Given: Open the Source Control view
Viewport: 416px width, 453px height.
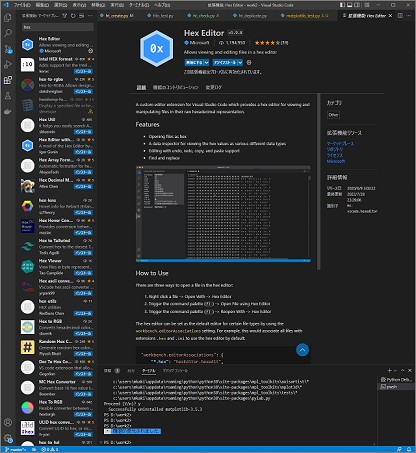Looking at the screenshot, I should (8, 49).
